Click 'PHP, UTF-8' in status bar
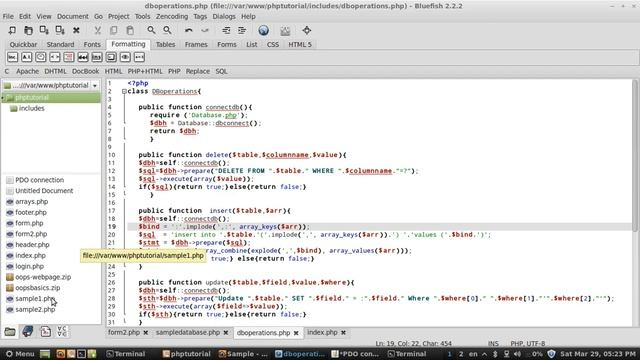The height and width of the screenshot is (360, 640). click(x=527, y=344)
